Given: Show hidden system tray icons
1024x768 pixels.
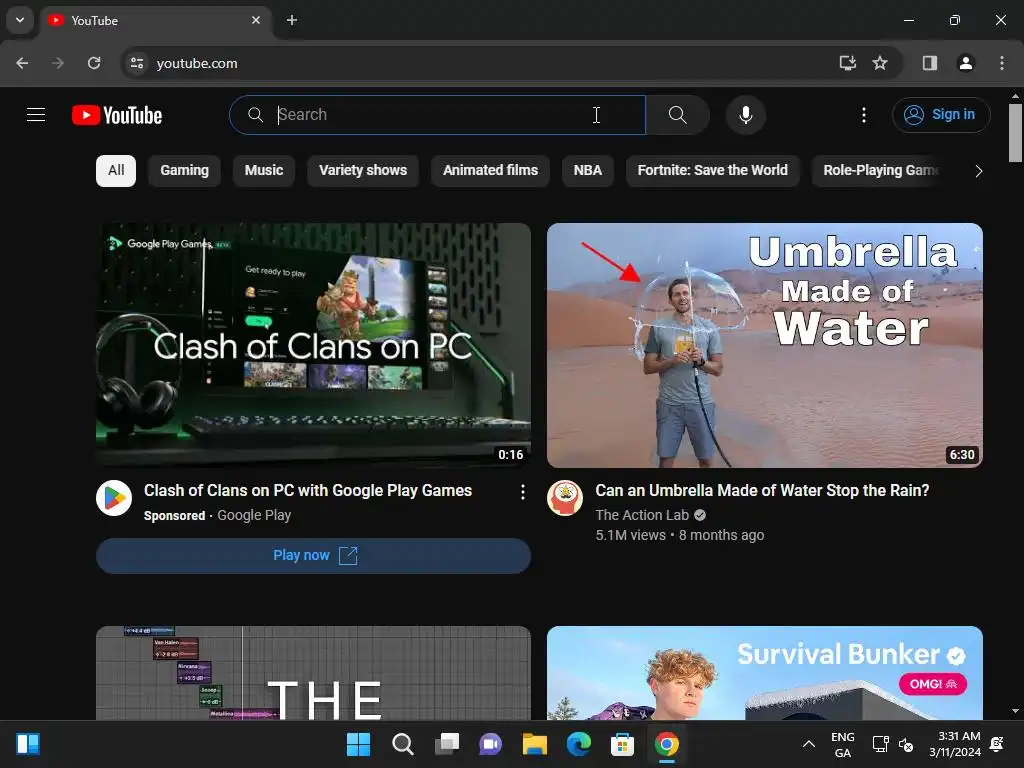Looking at the screenshot, I should [x=808, y=744].
